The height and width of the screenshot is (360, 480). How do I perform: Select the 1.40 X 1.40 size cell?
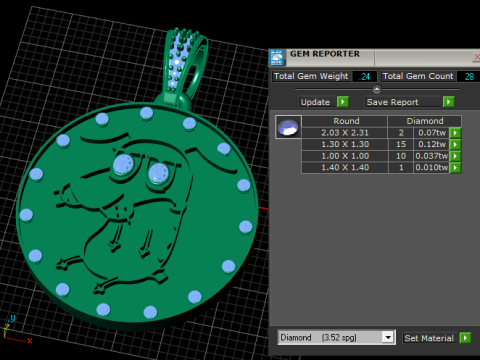click(x=345, y=167)
